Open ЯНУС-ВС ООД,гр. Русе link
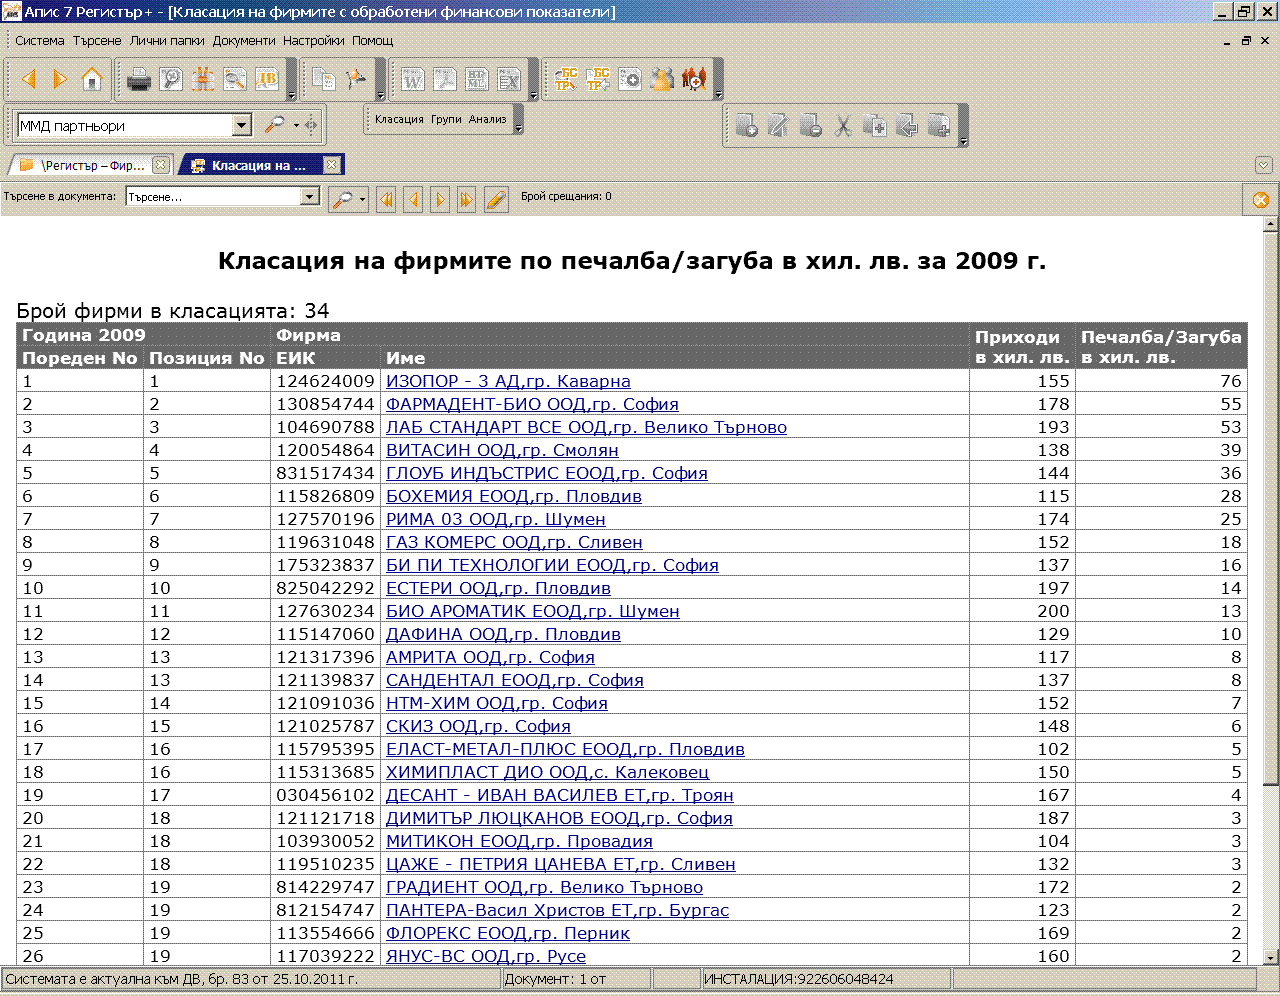 coord(486,956)
